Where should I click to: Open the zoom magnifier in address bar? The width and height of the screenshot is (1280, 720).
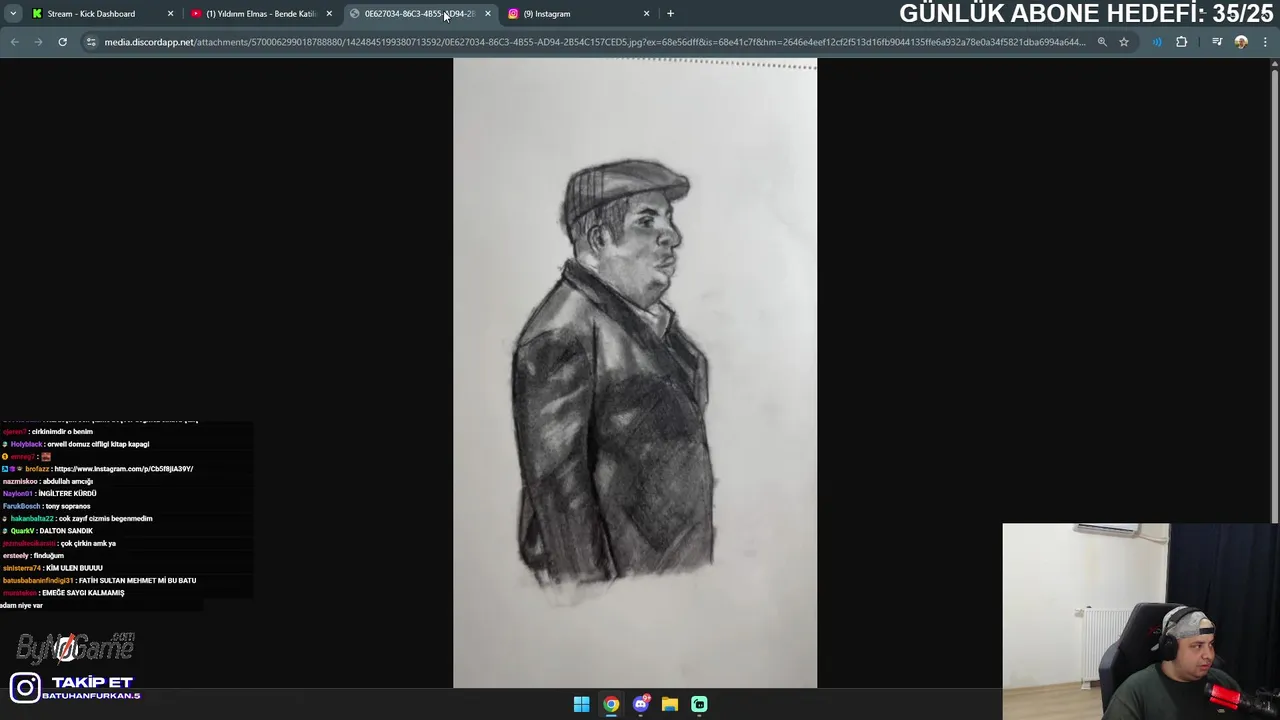(x=1102, y=42)
